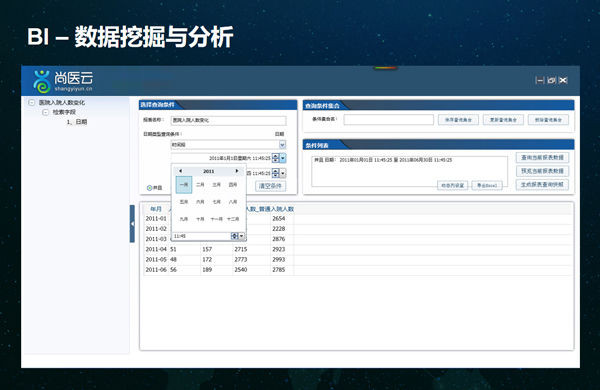The height and width of the screenshot is (390, 600).
Task: Select 六月 in the month picker
Action: click(x=200, y=202)
